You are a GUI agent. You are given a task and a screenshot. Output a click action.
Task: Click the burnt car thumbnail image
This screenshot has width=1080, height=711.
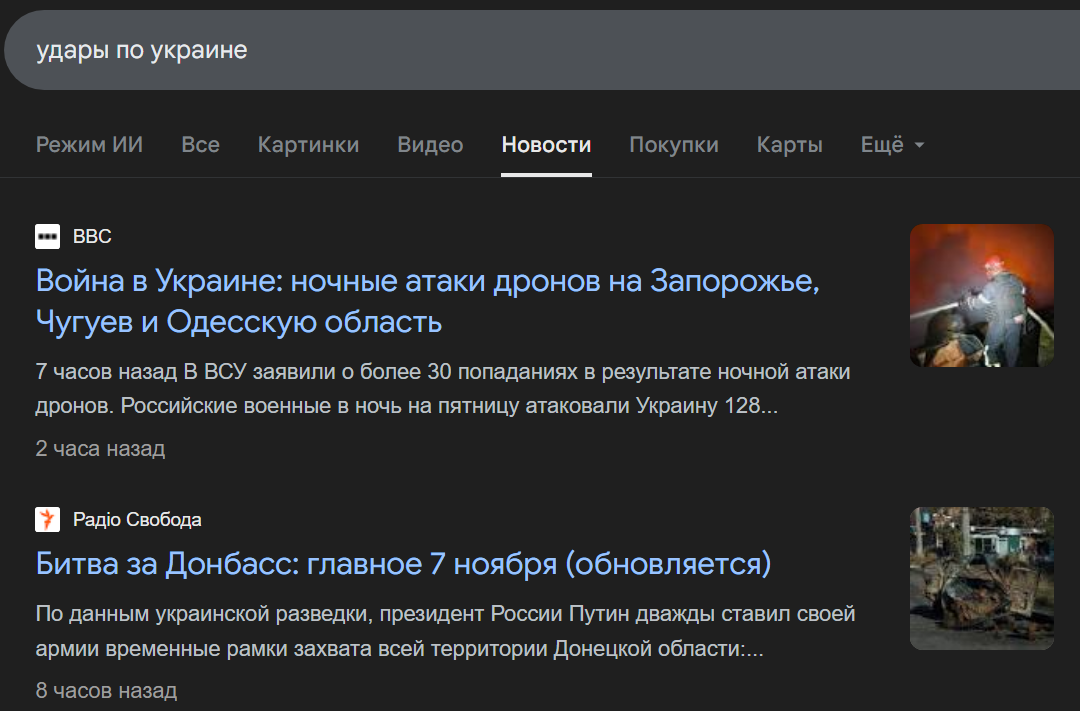[x=981, y=578]
